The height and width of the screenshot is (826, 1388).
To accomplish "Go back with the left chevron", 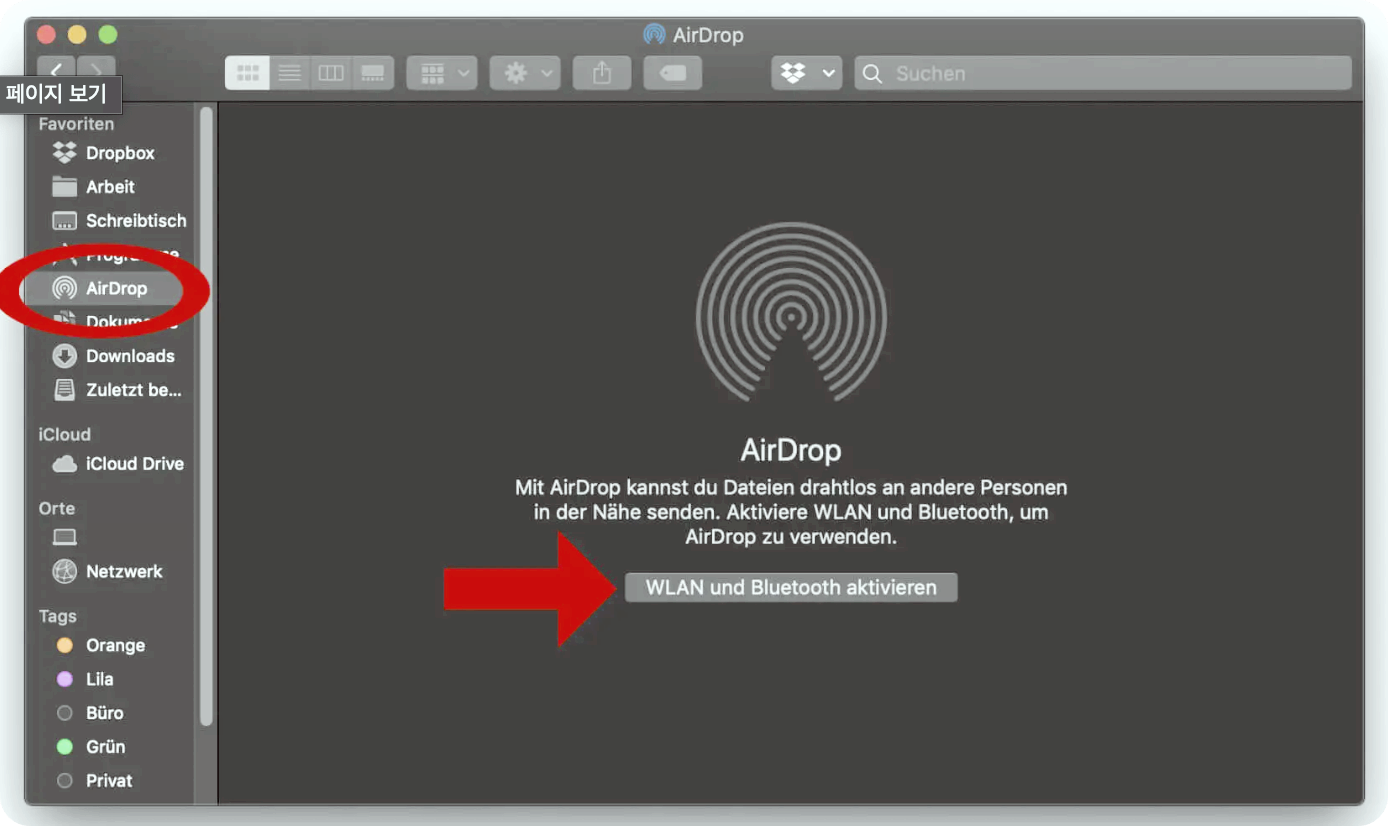I will pyautogui.click(x=56, y=69).
